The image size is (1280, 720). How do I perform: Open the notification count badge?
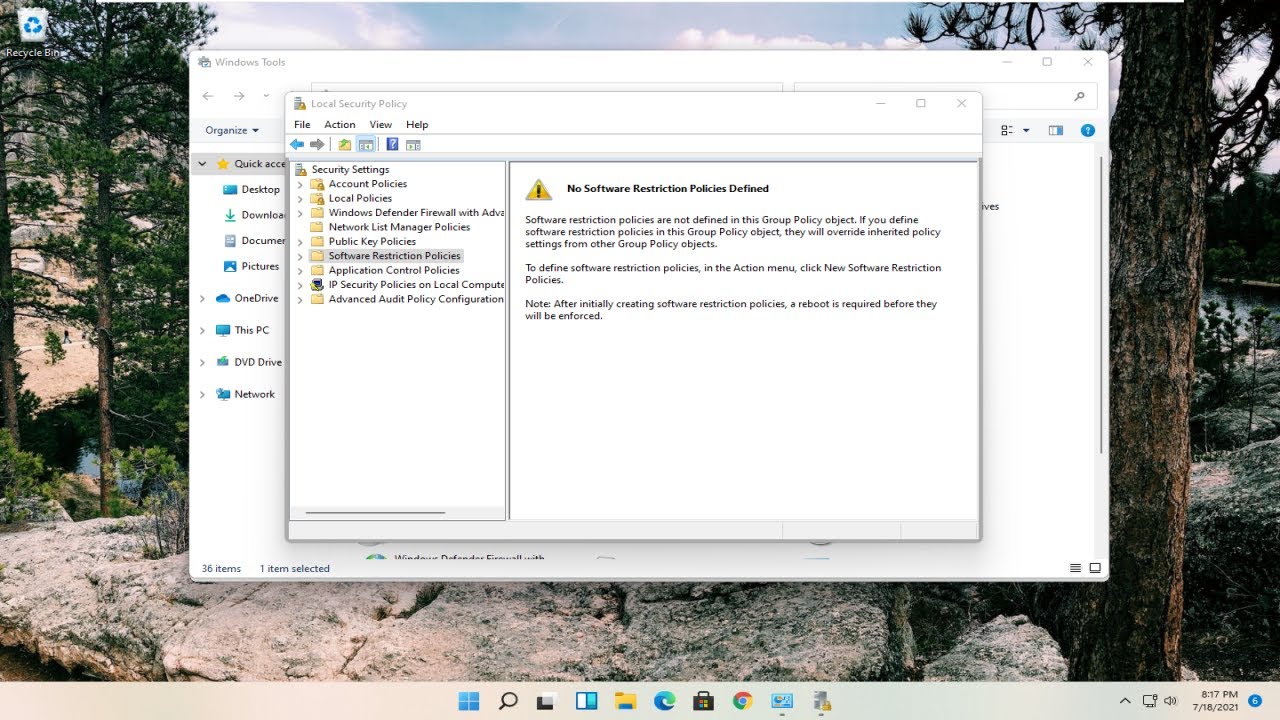point(1255,701)
